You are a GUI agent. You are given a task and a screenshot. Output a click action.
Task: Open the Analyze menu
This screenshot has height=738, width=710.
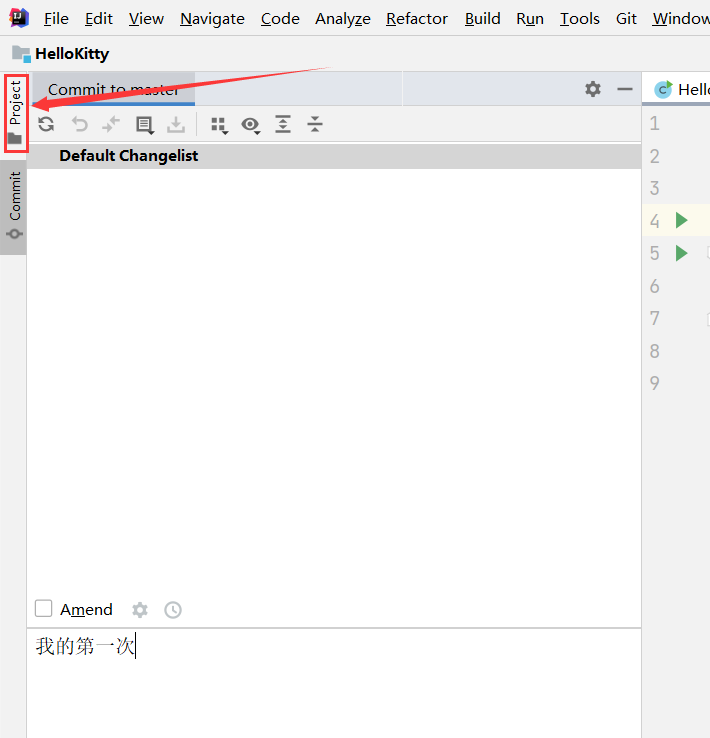click(343, 19)
